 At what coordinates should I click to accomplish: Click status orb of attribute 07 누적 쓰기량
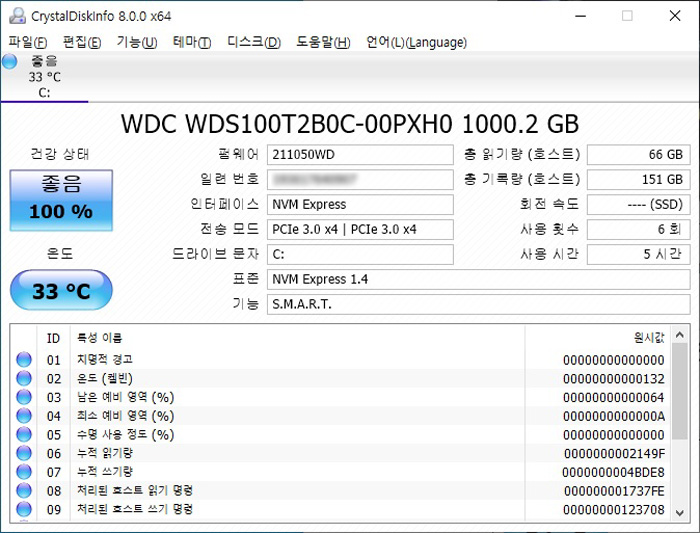click(24, 472)
